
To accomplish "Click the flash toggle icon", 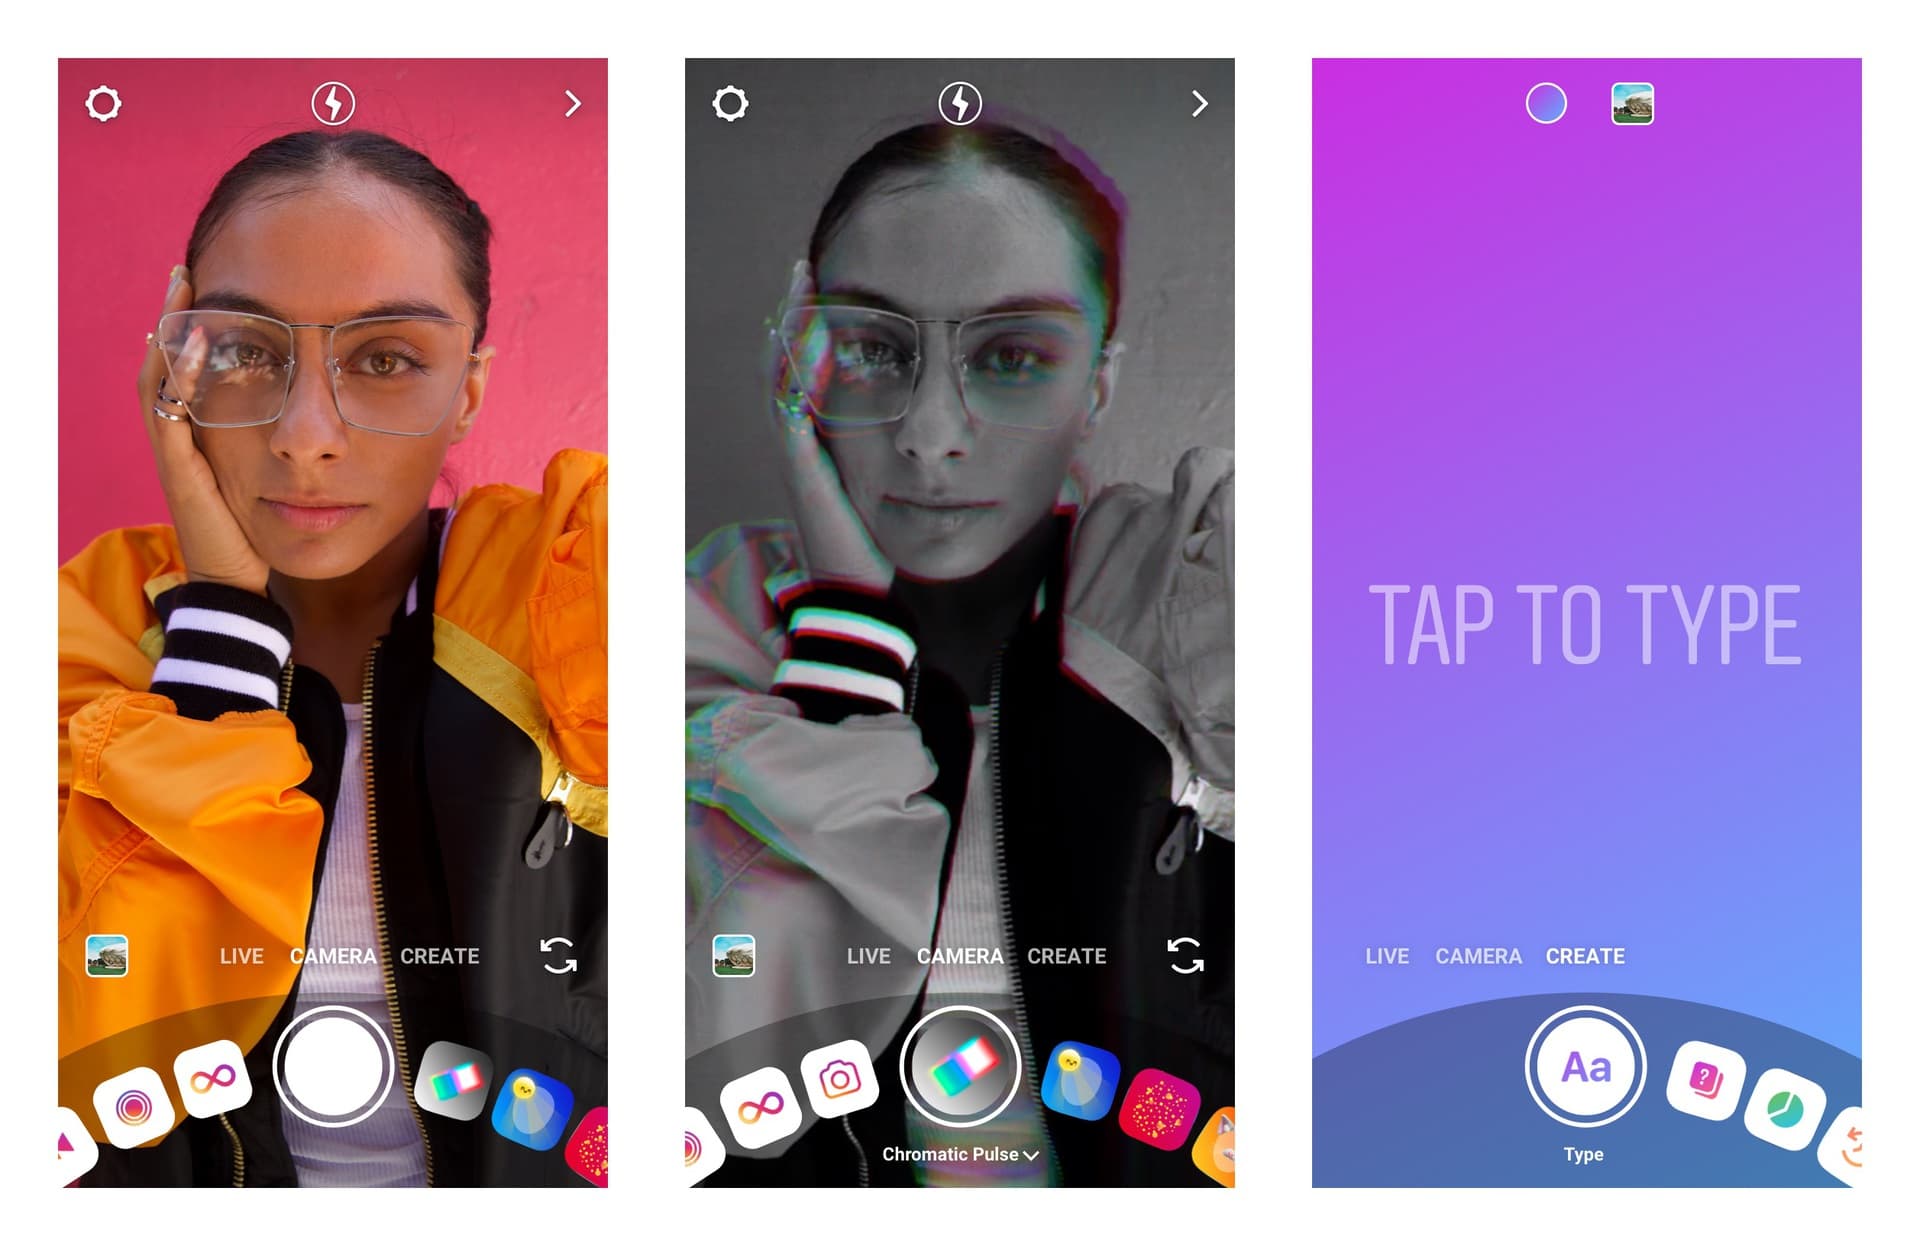I will pos(332,101).
